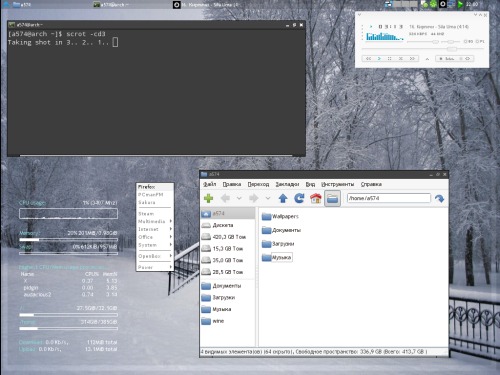Select the 28,5 GB Том volume

(x=228, y=272)
